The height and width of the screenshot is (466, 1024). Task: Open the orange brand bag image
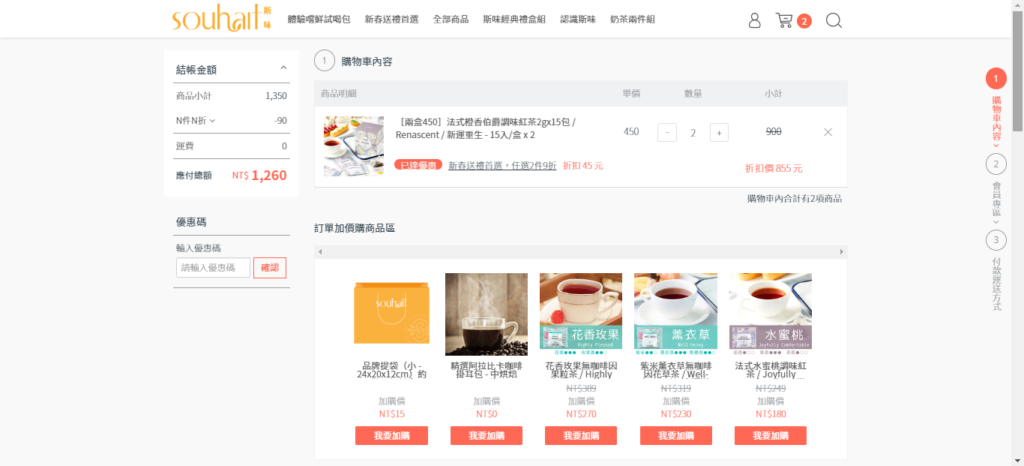pyautogui.click(x=391, y=314)
